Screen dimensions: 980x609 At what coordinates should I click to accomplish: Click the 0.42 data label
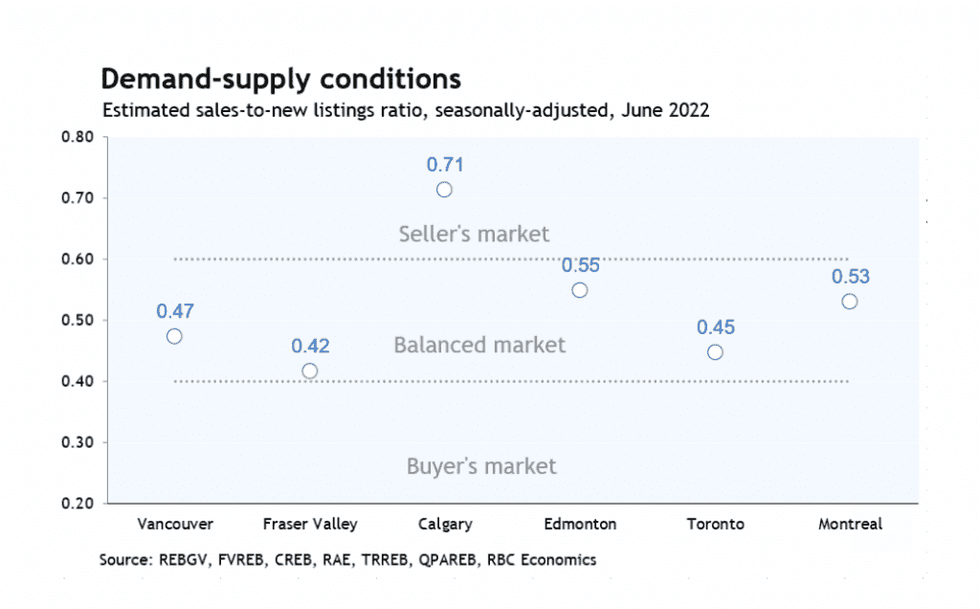tap(310, 347)
